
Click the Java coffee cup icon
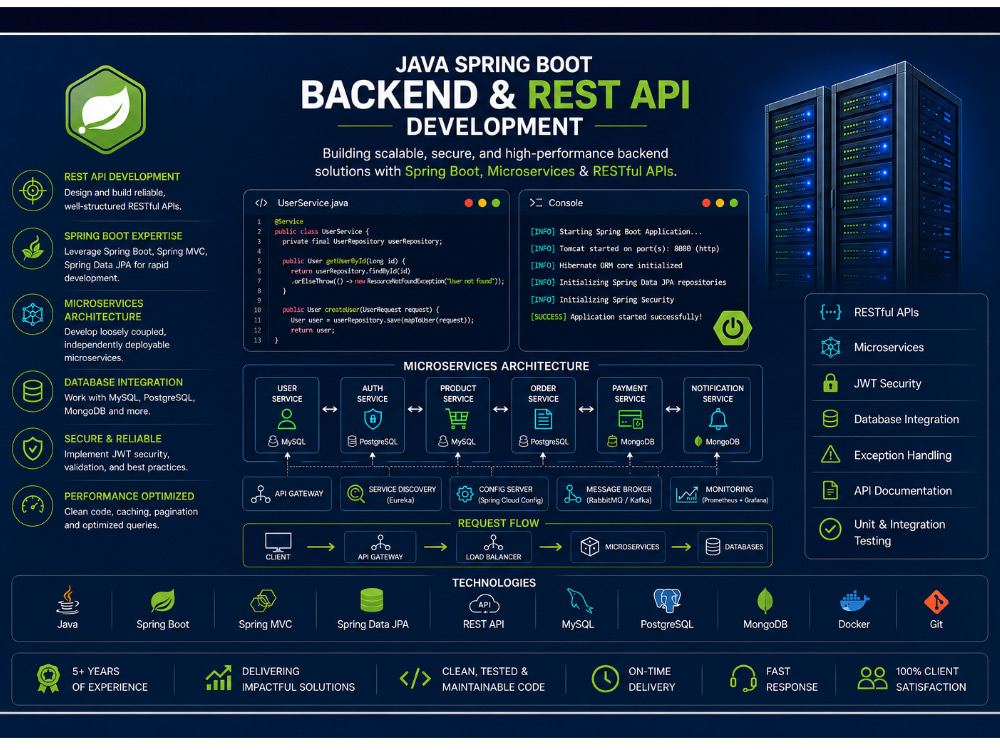pyautogui.click(x=68, y=600)
